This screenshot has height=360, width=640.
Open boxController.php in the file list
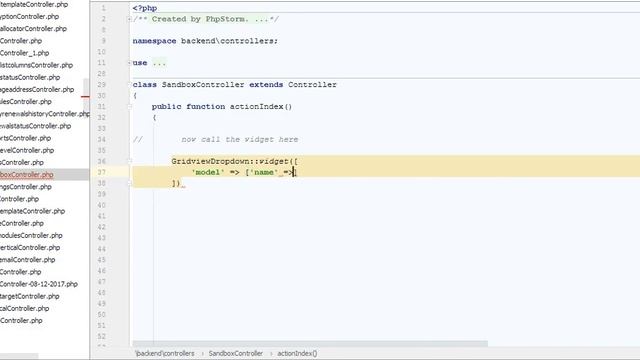(27, 175)
